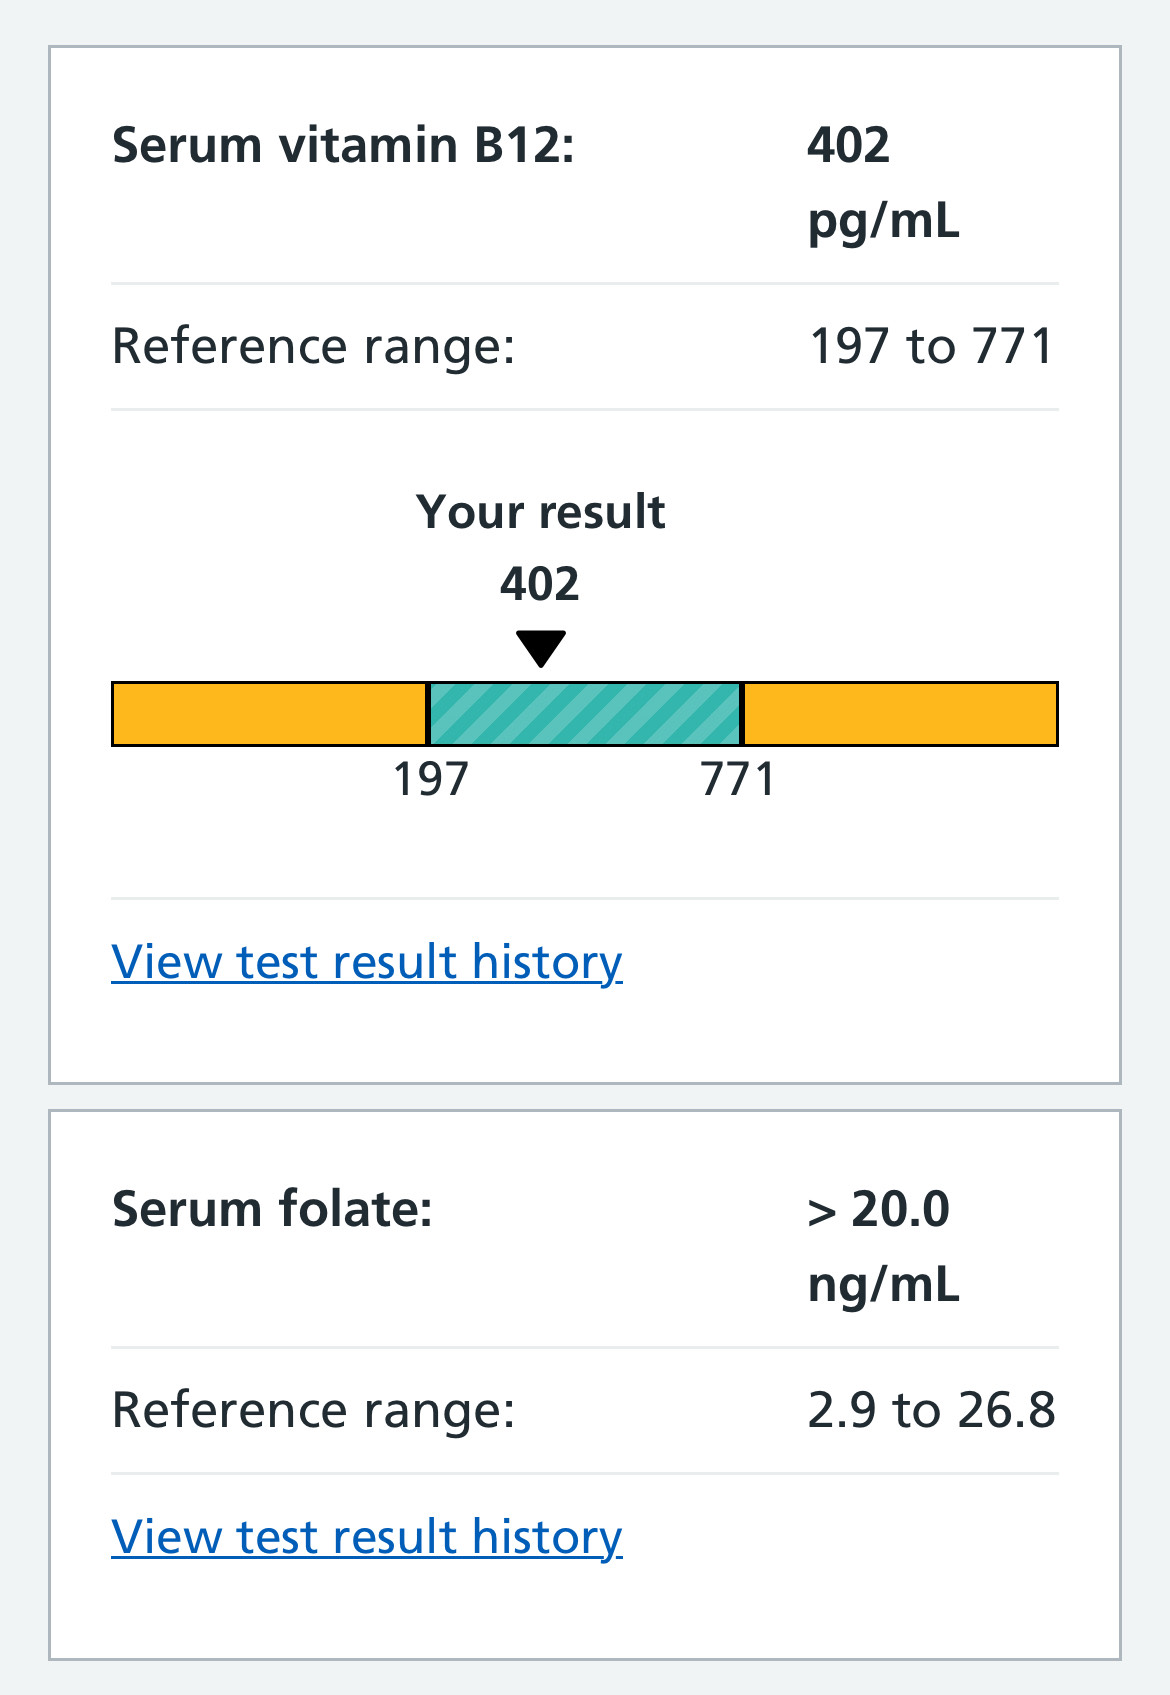Click the 197 lower bound label under bar
This screenshot has width=1170, height=1695.
pyautogui.click(x=431, y=780)
